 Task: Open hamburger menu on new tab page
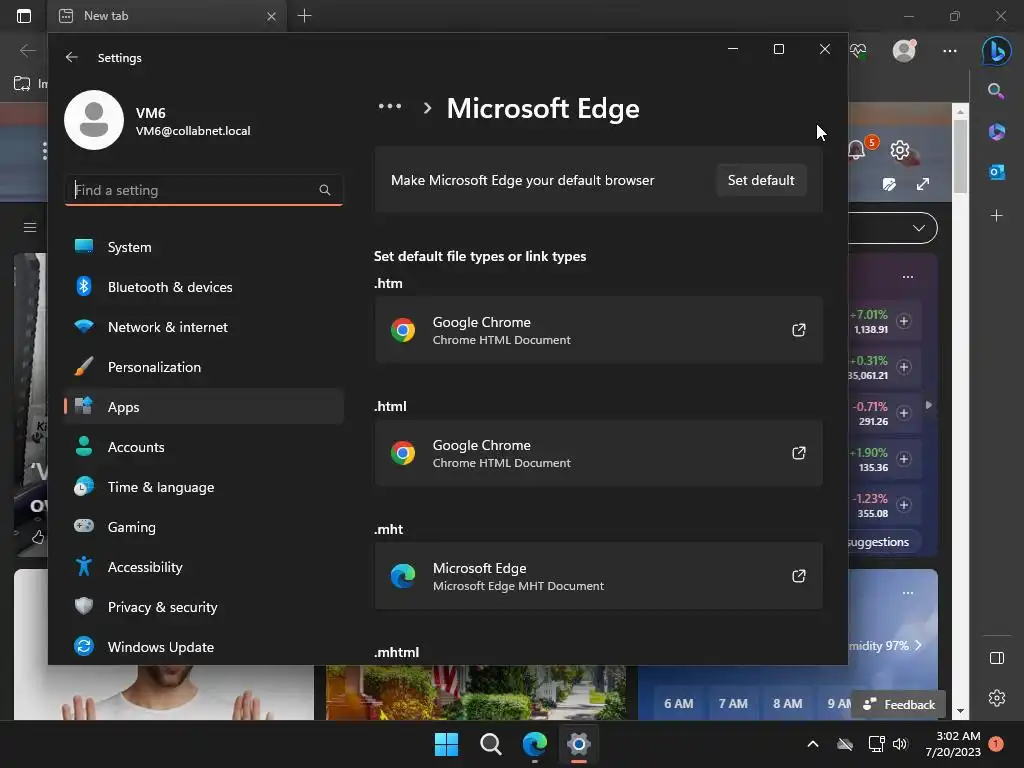pos(30,227)
